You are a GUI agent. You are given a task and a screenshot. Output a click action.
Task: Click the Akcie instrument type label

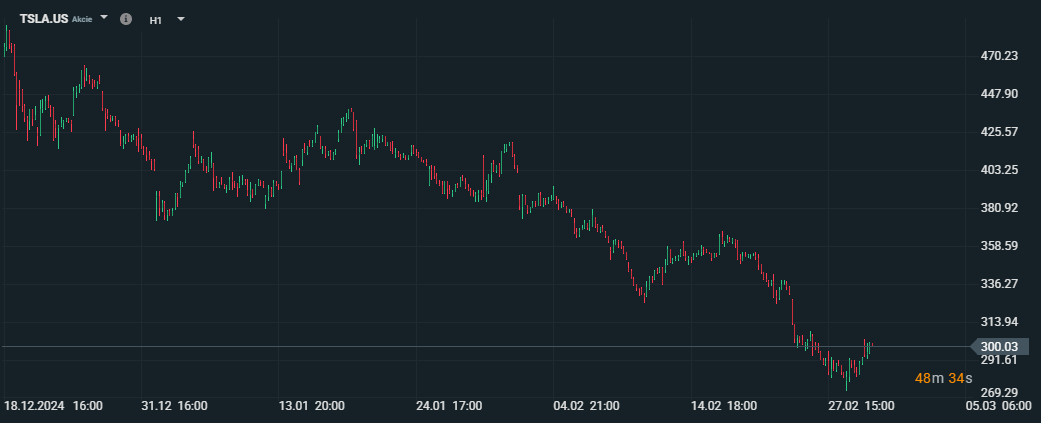82,19
